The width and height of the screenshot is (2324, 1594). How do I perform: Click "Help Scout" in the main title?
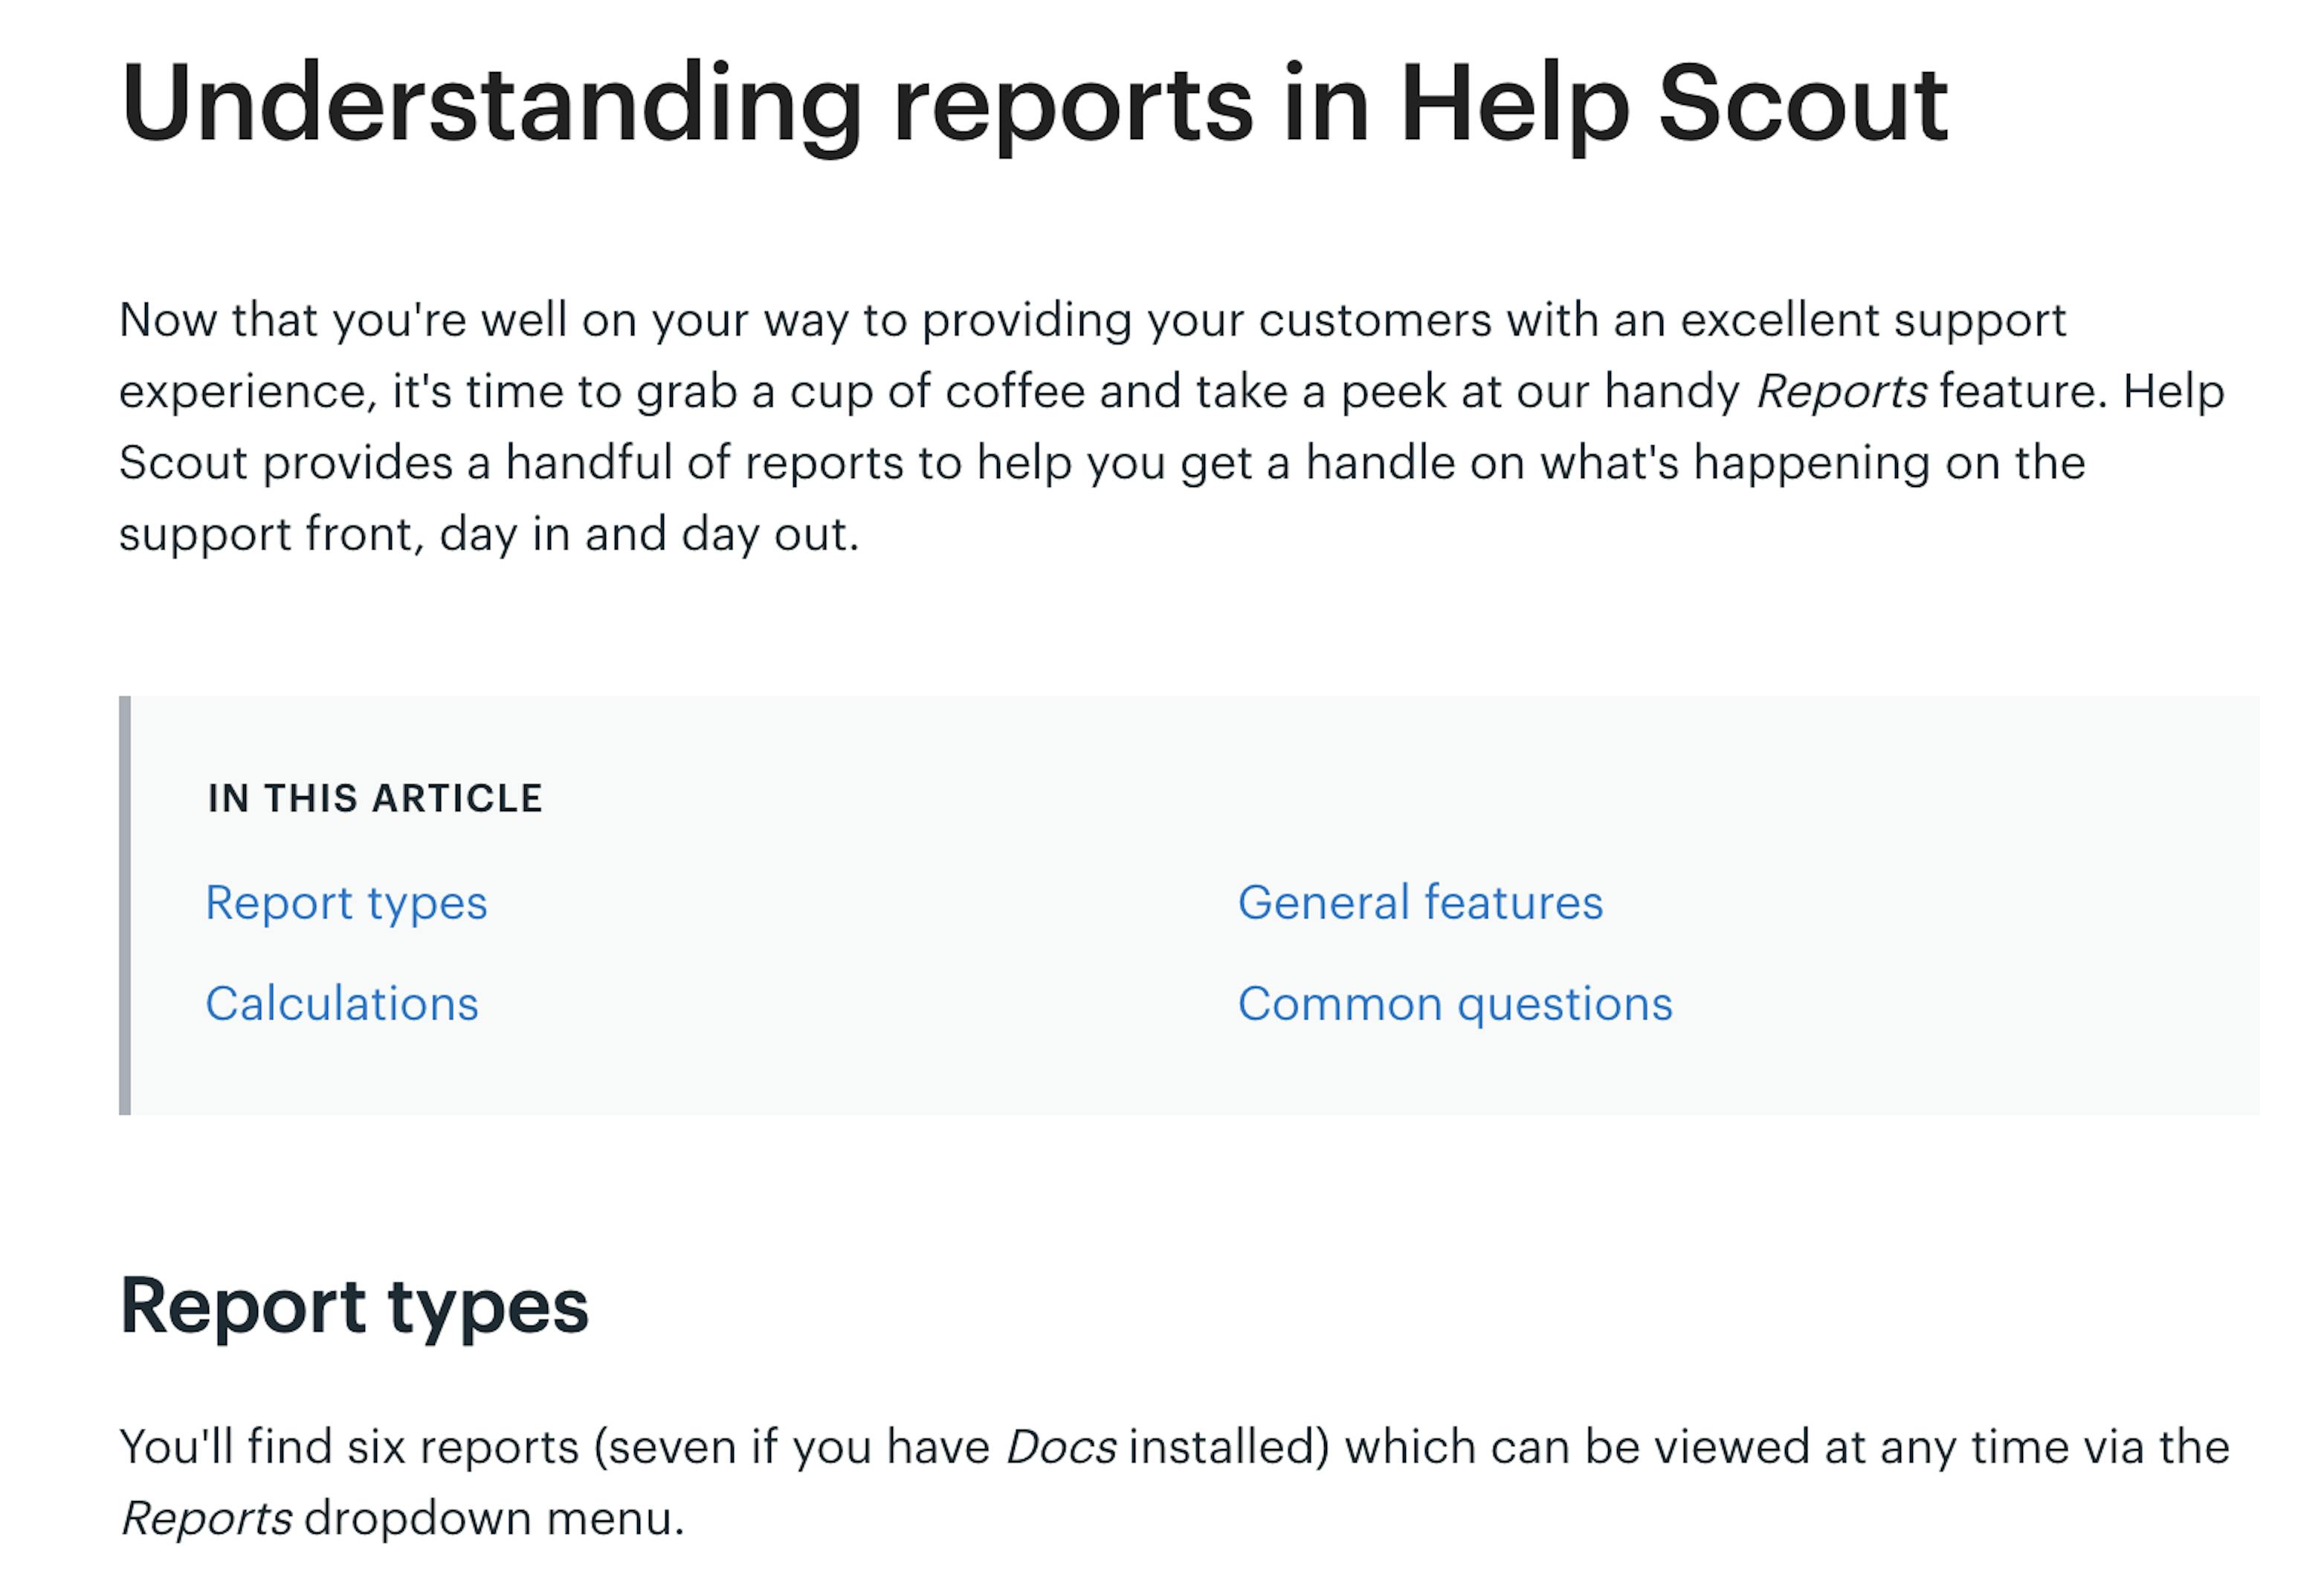tap(1674, 104)
